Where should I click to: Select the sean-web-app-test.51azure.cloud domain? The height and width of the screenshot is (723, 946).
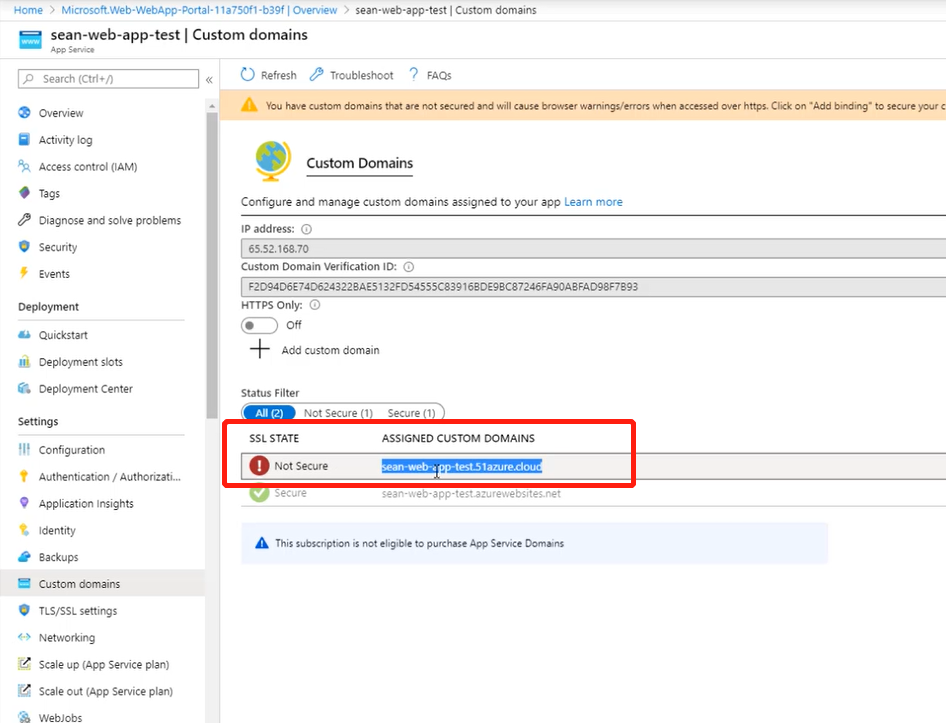click(x=462, y=466)
